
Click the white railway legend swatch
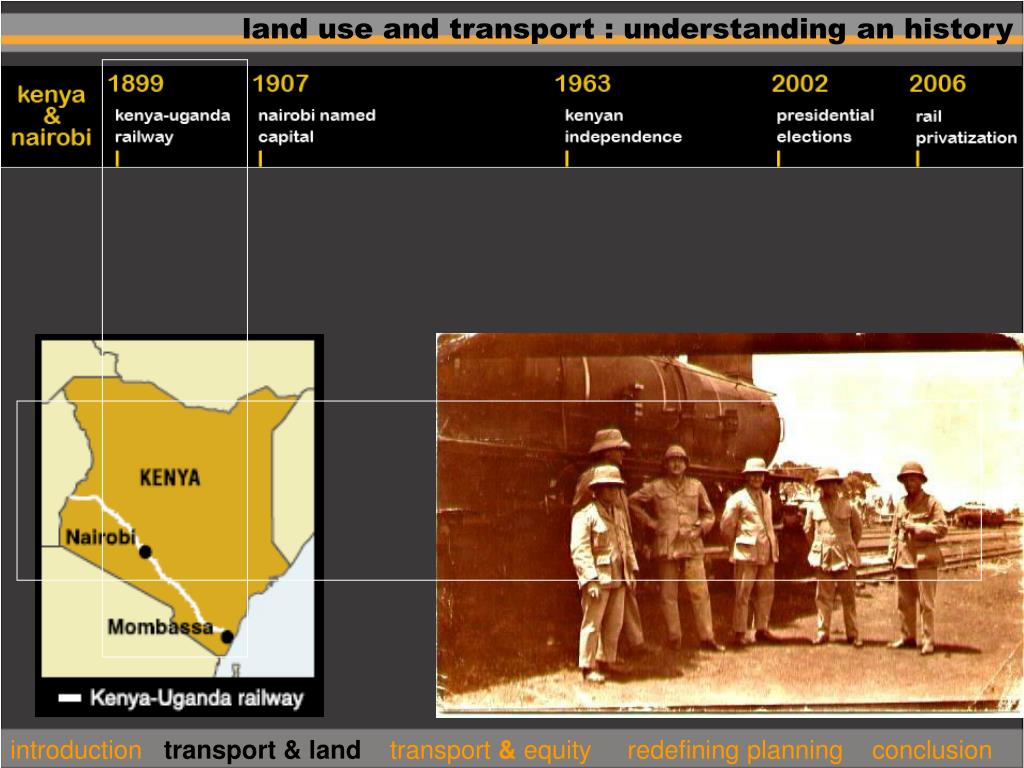70,697
